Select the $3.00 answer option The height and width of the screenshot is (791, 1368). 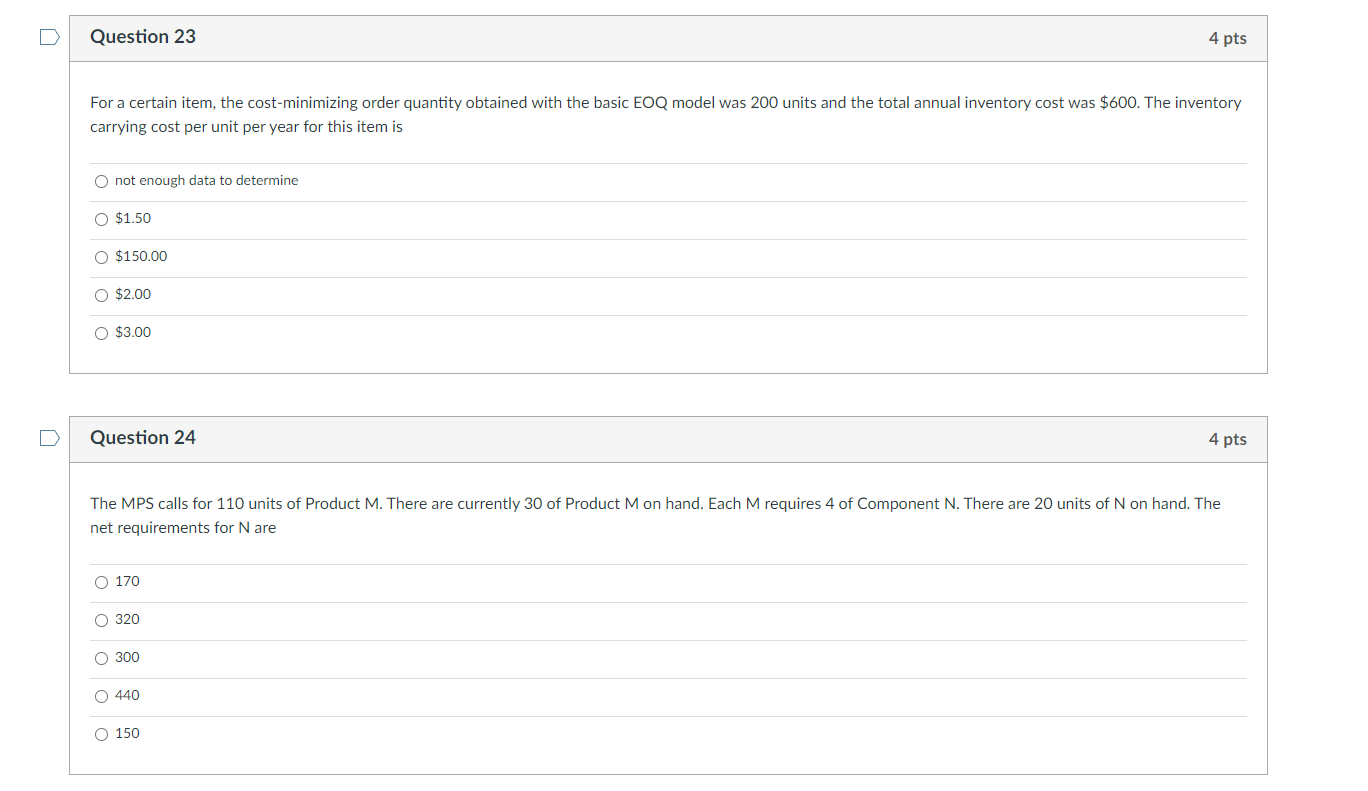pyautogui.click(x=101, y=333)
